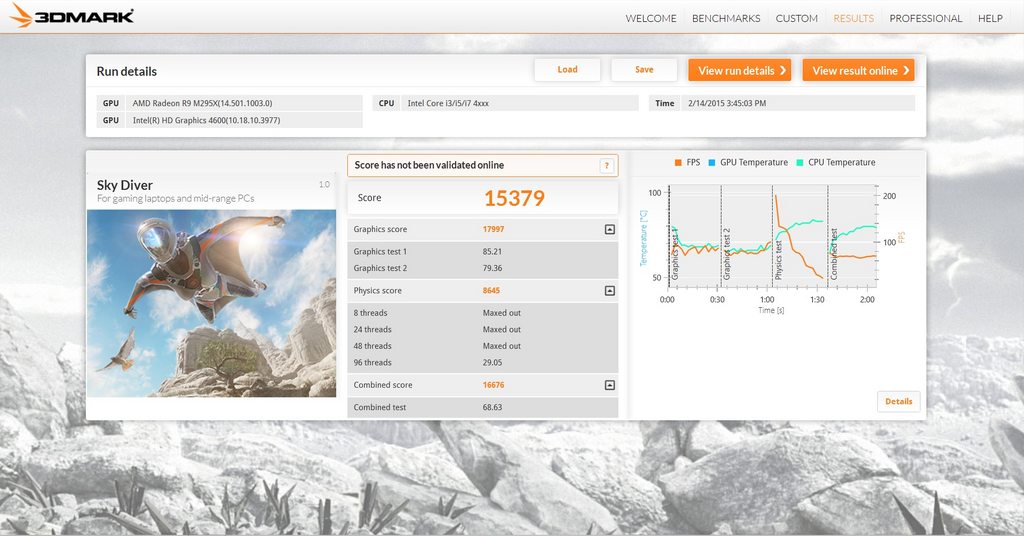
Task: Click the Physics score value 8645
Action: [x=491, y=291]
